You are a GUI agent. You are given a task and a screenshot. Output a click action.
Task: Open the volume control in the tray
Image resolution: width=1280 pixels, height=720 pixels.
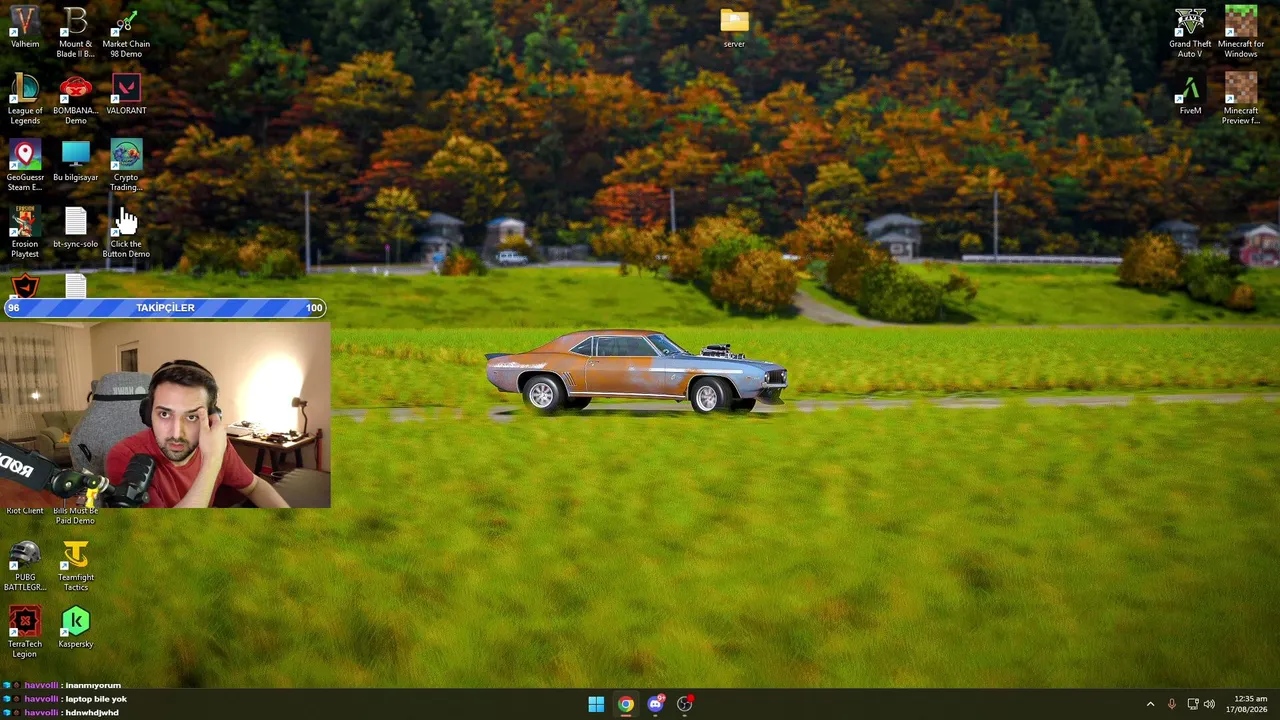1210,704
